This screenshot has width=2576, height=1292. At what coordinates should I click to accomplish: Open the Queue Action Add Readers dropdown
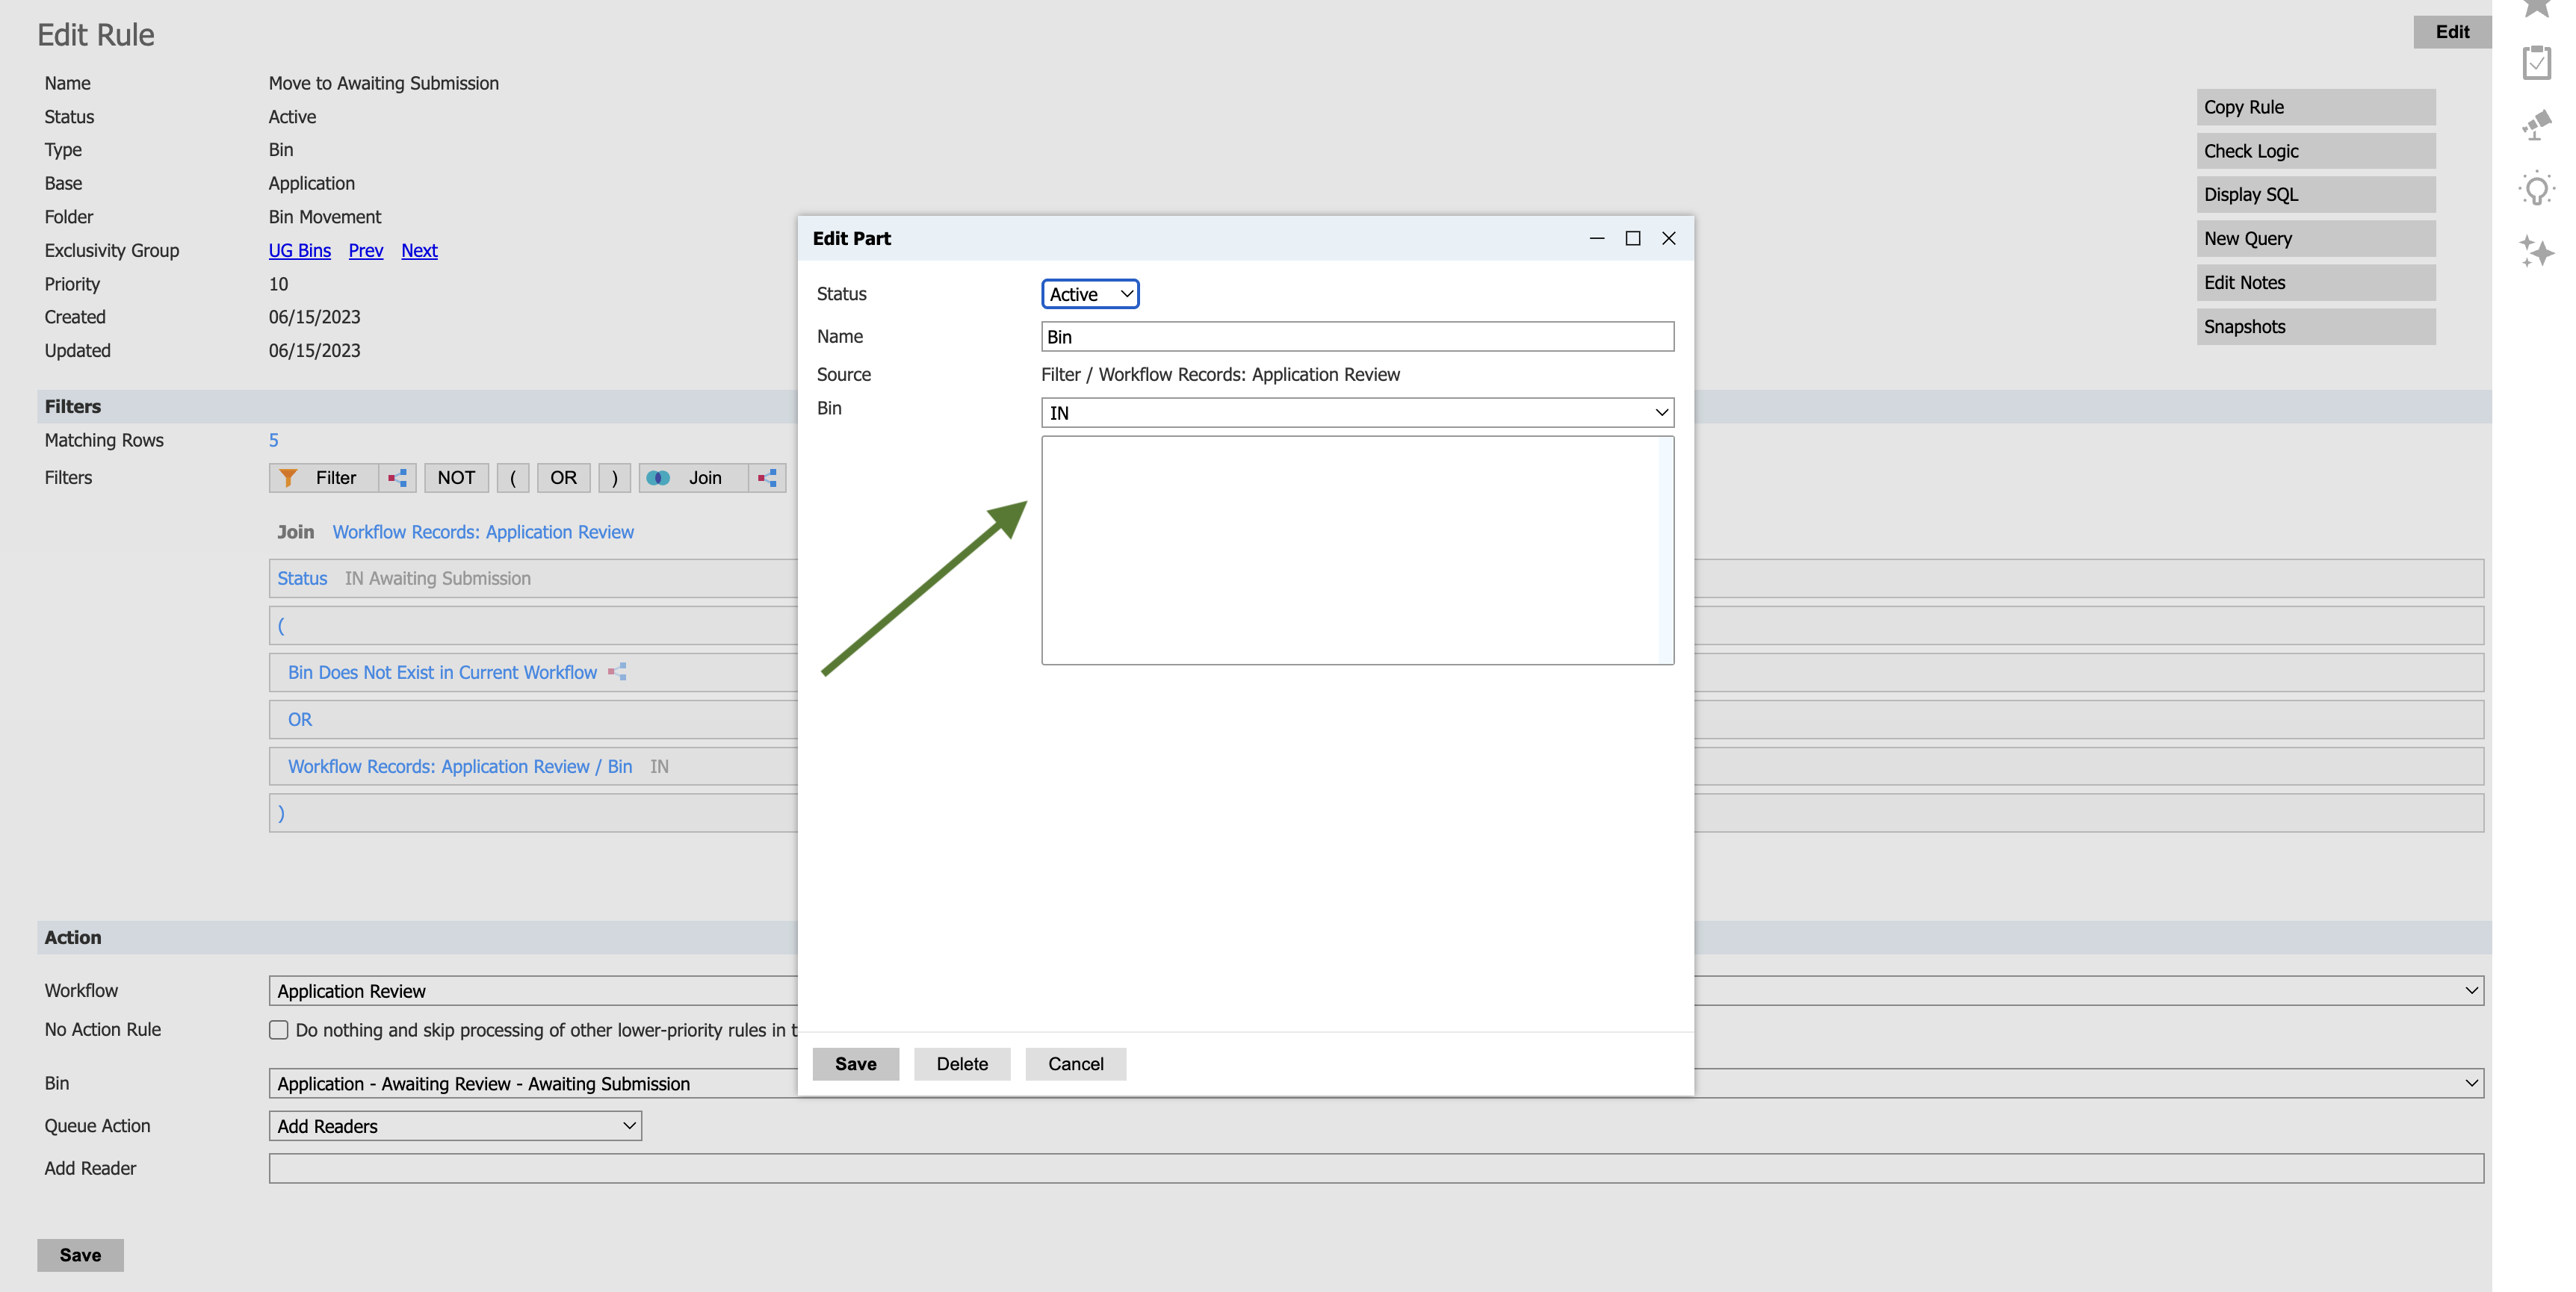(455, 1126)
